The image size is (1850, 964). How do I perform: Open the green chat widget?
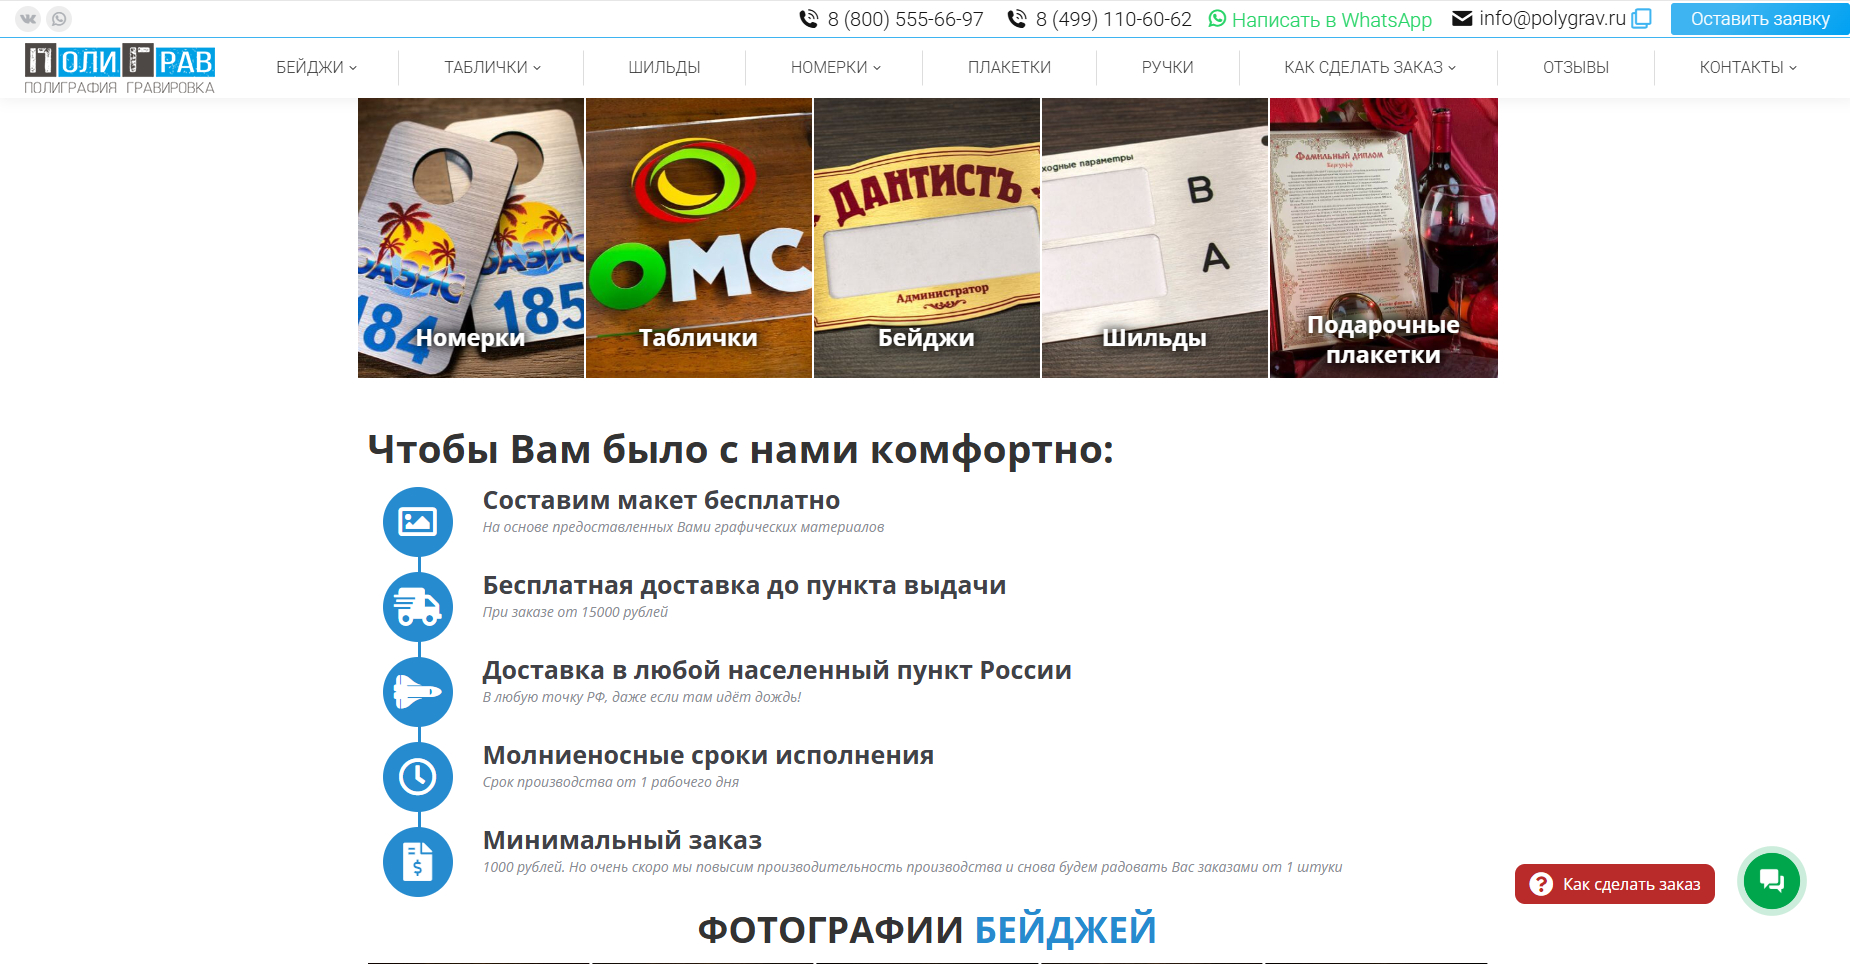point(1772,881)
